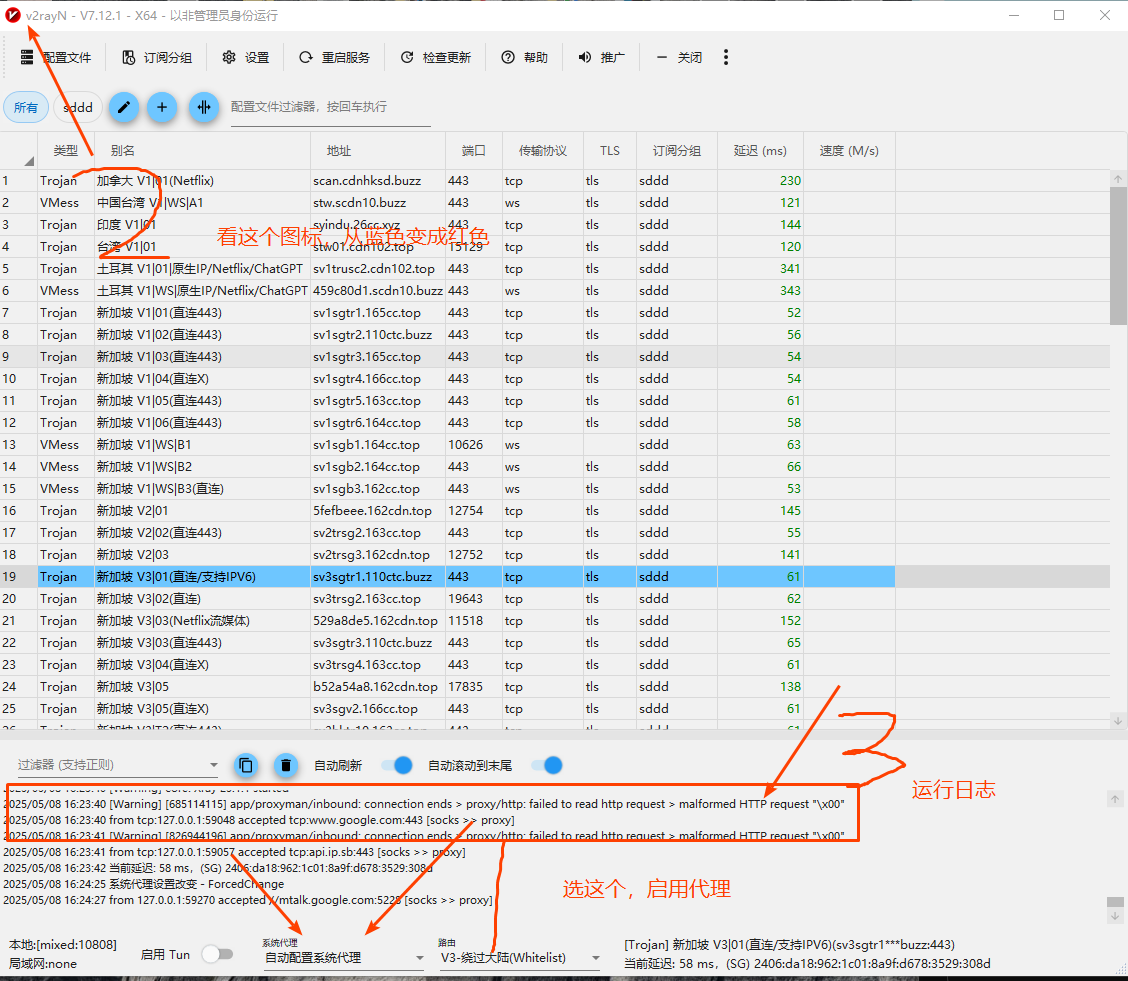Toggle the 自动滚动到末尾 switch
This screenshot has height=981, width=1128.
click(547, 766)
